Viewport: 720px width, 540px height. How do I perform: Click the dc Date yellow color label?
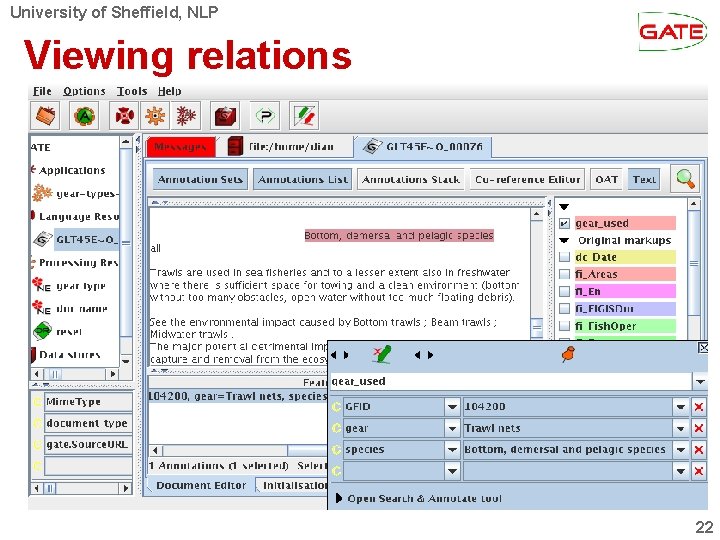pyautogui.click(x=625, y=257)
